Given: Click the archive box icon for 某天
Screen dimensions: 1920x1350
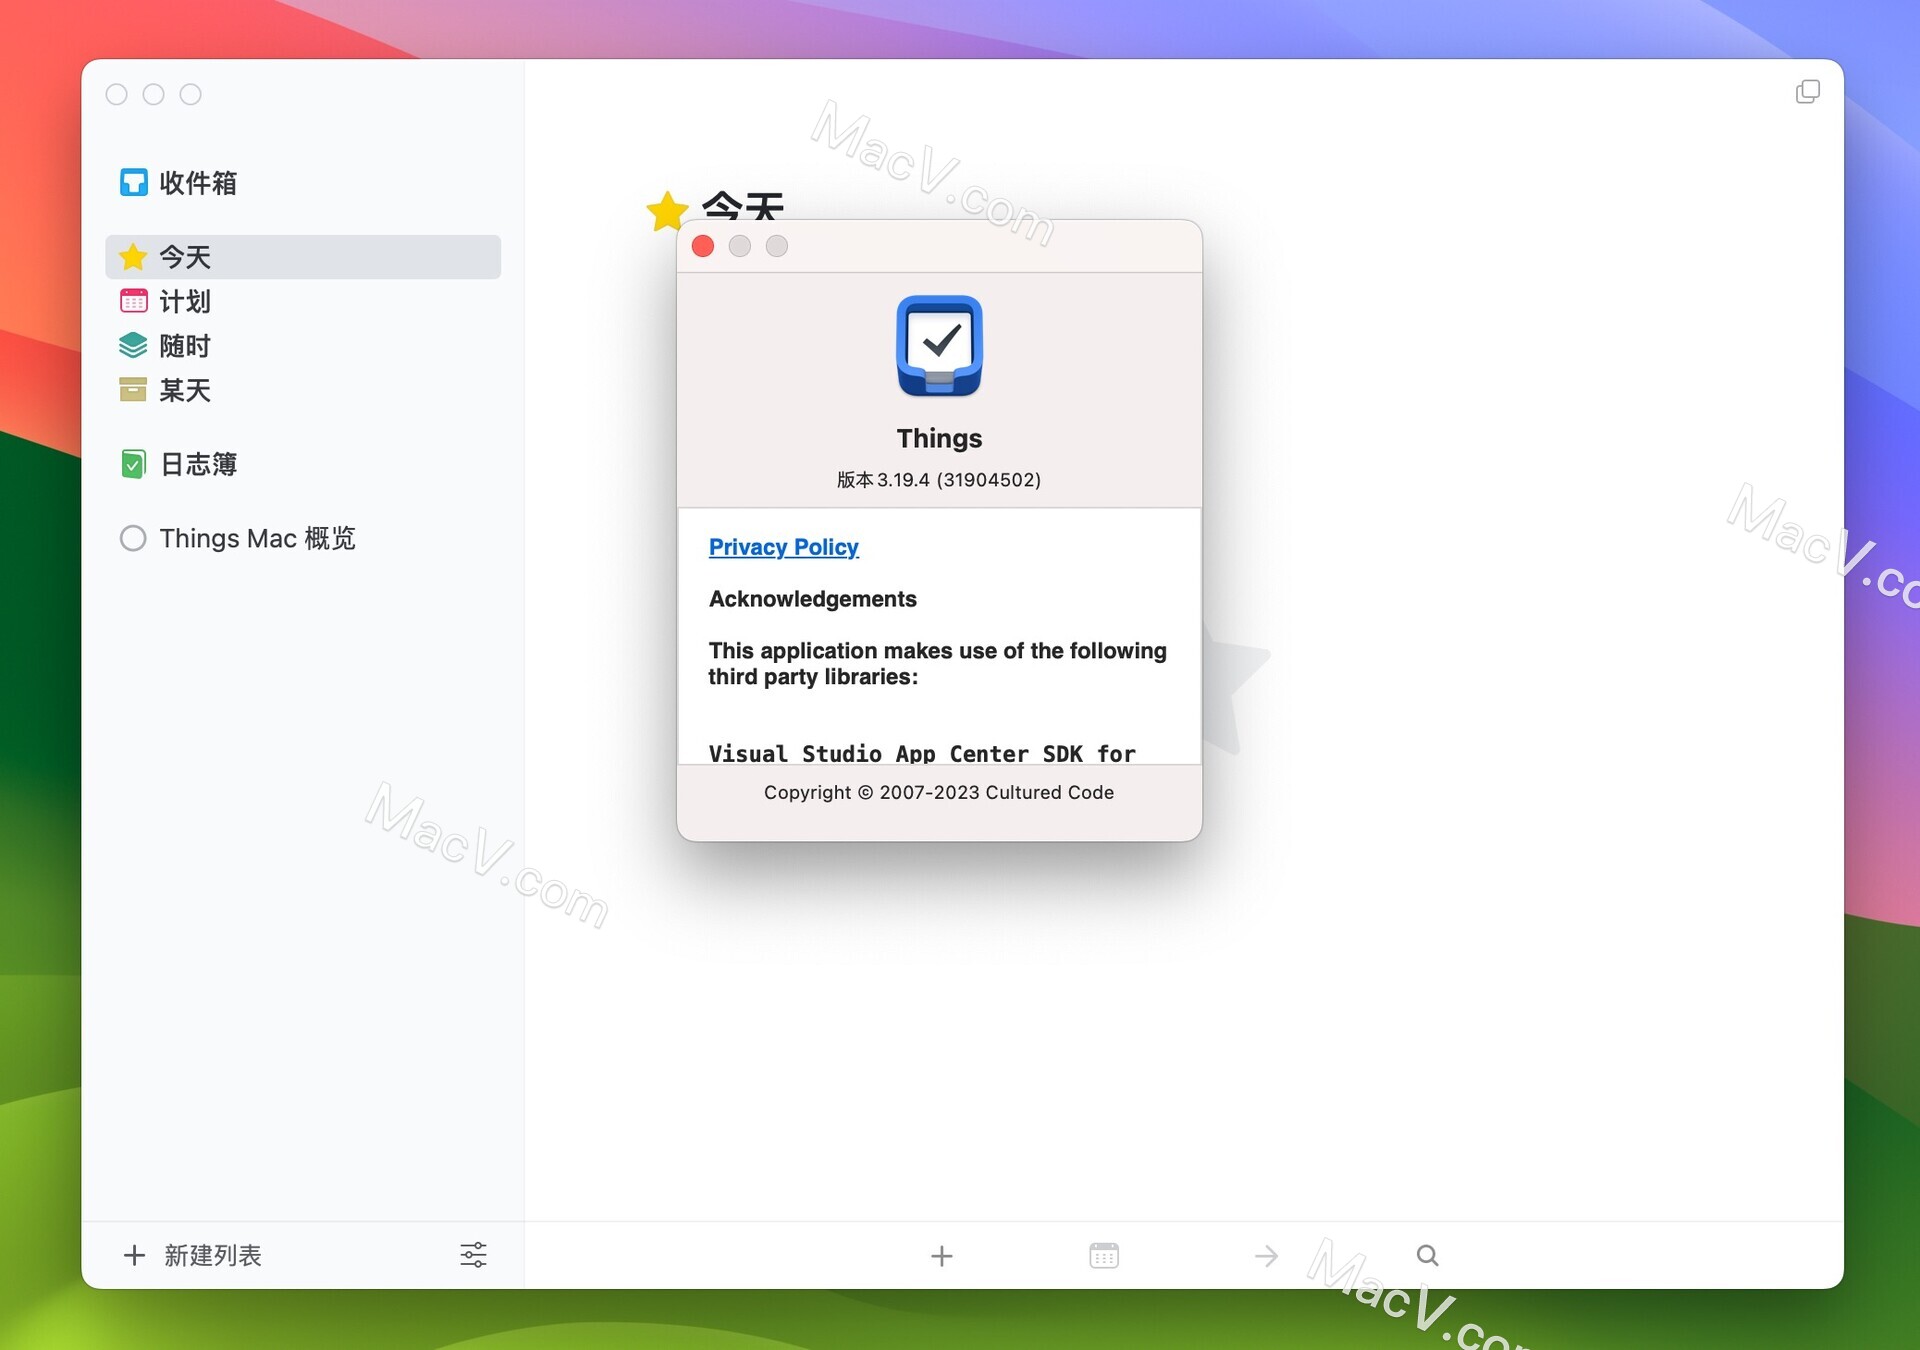Looking at the screenshot, I should coord(133,390).
